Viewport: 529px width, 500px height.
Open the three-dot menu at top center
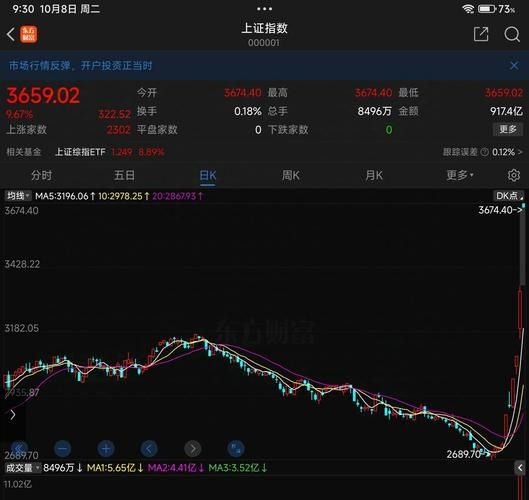[x=264, y=9]
